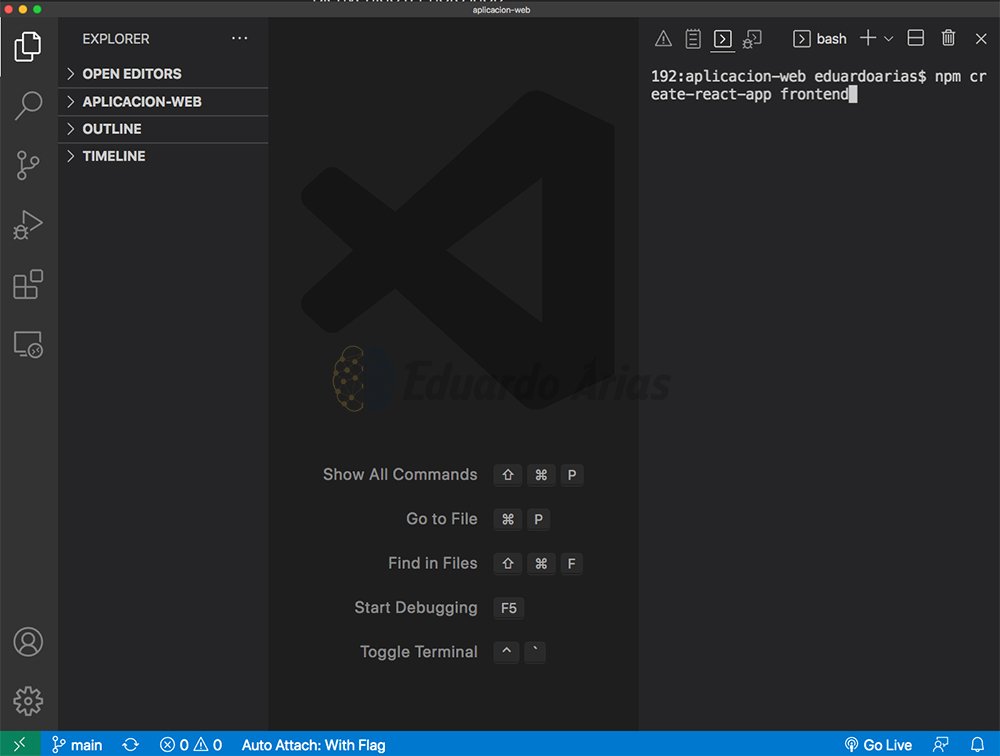Screen dimensions: 1000x756
Task: Open Explorer more actions ellipsis
Action: click(239, 38)
